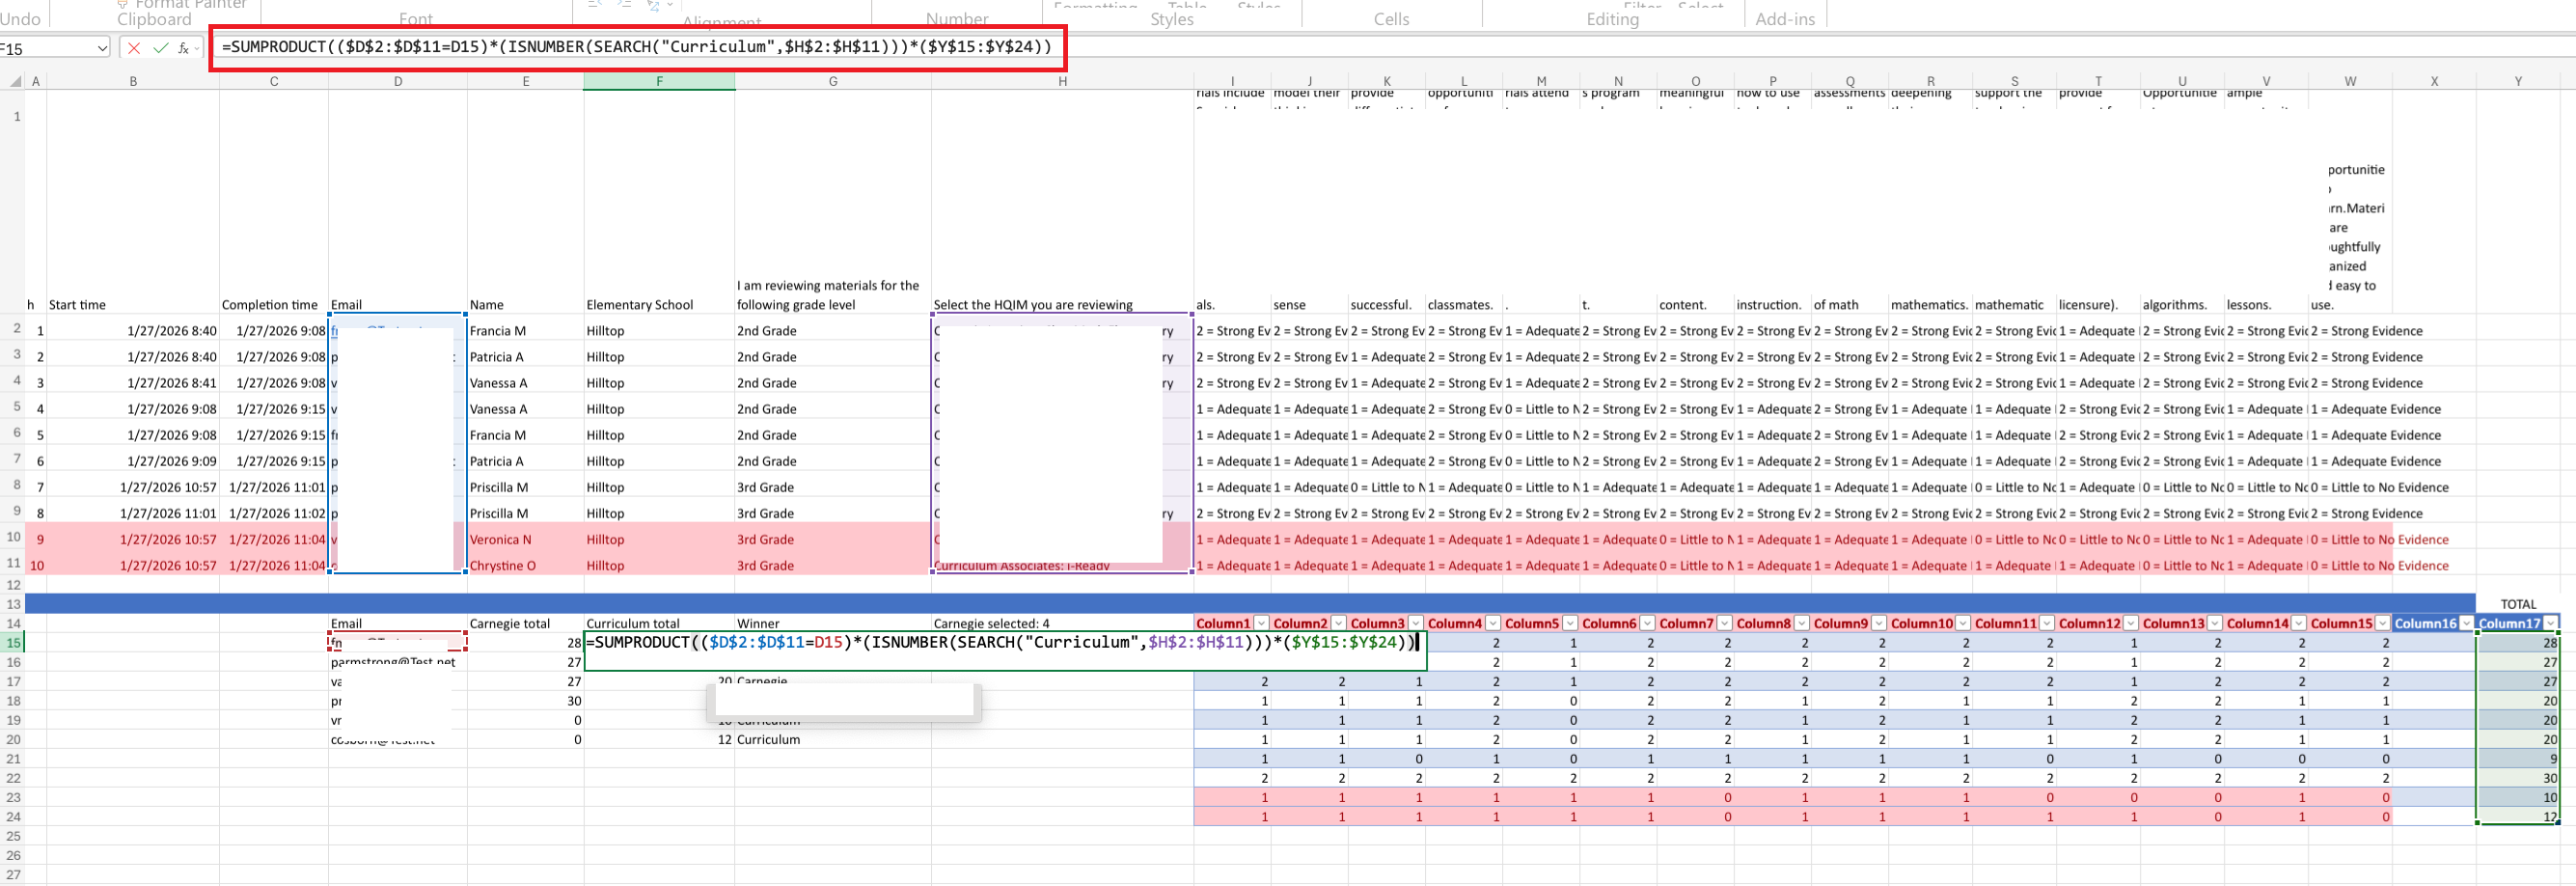Click 'Select the HQIM you are reviewing' header

tap(1062, 305)
